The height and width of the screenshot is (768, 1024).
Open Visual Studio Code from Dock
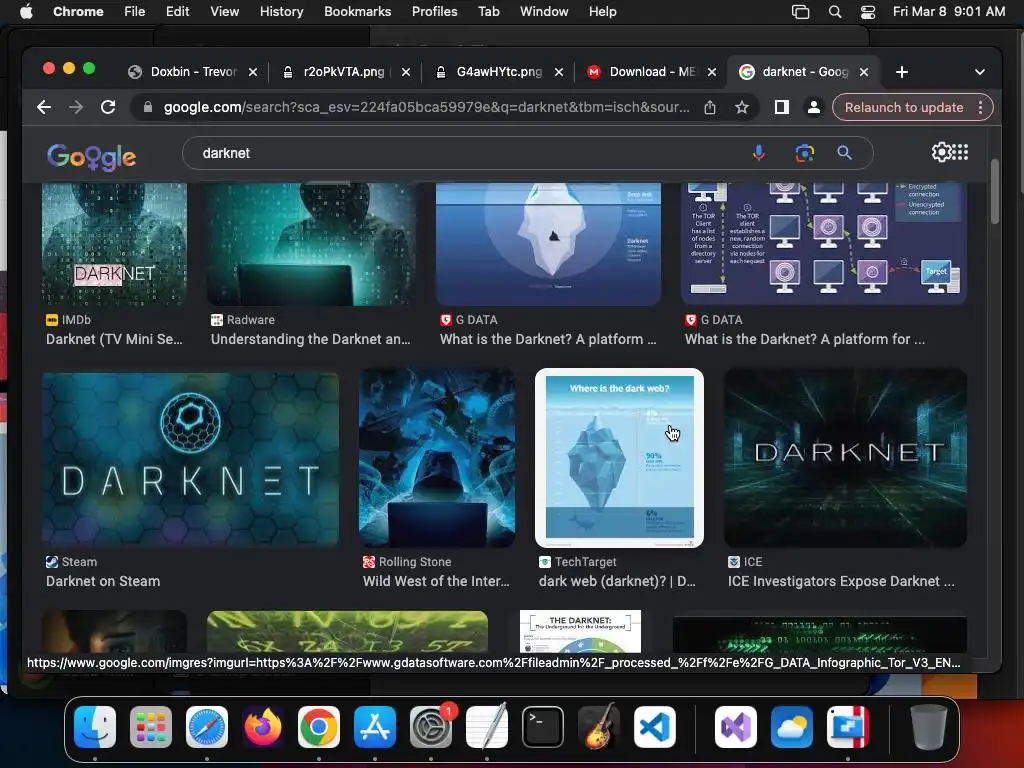pyautogui.click(x=655, y=727)
